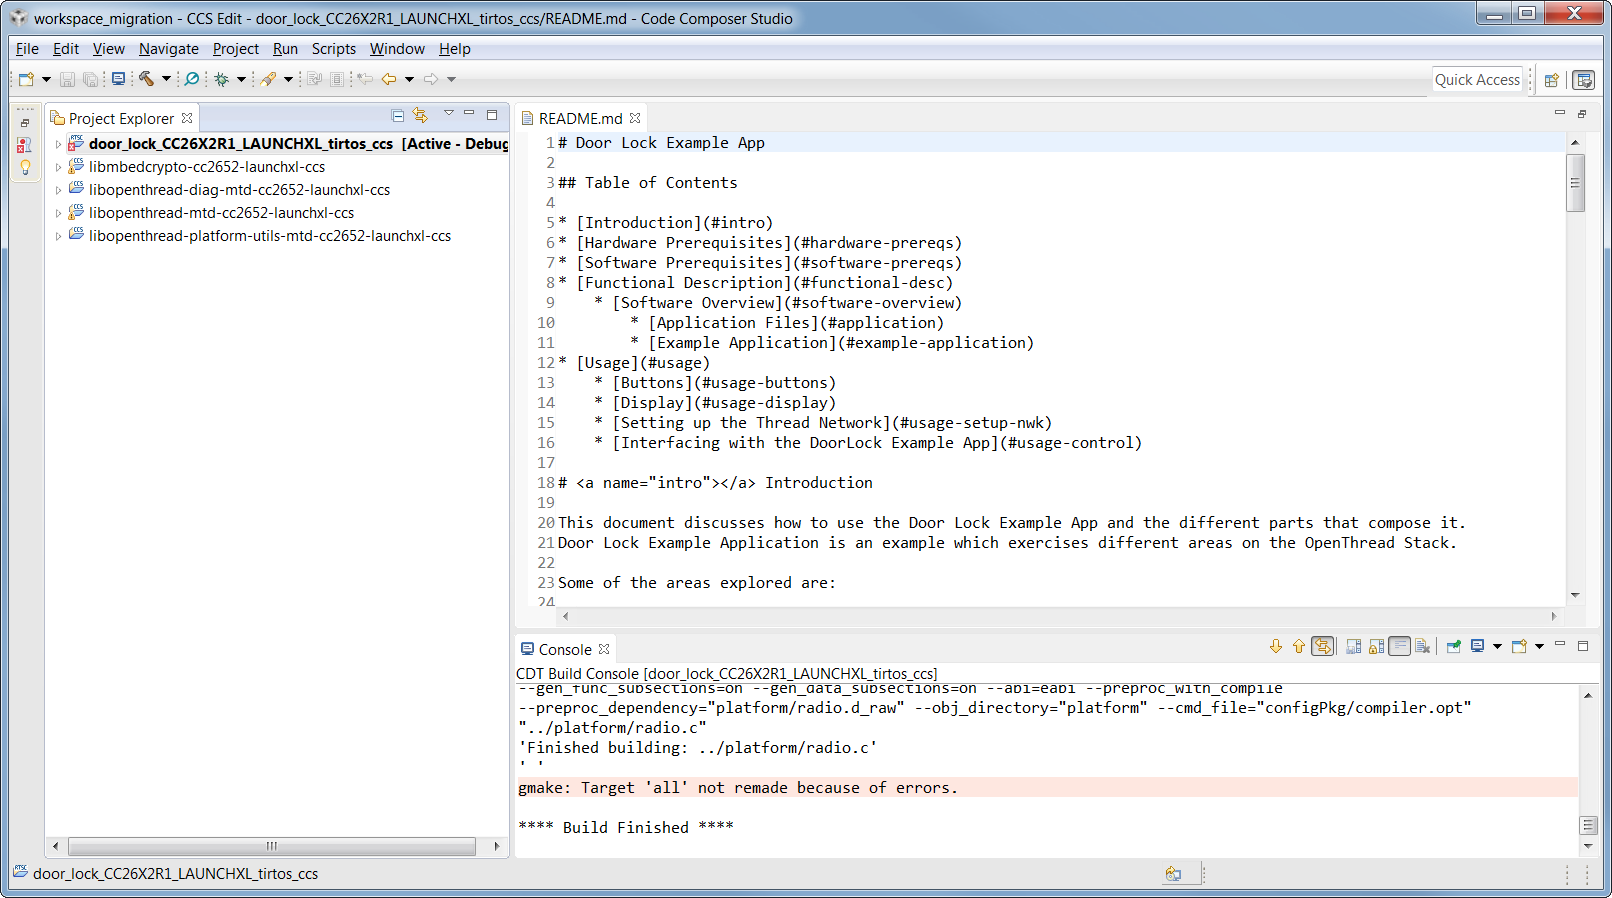The width and height of the screenshot is (1612, 898).
Task: Click the Quick Access search field
Action: click(1477, 80)
